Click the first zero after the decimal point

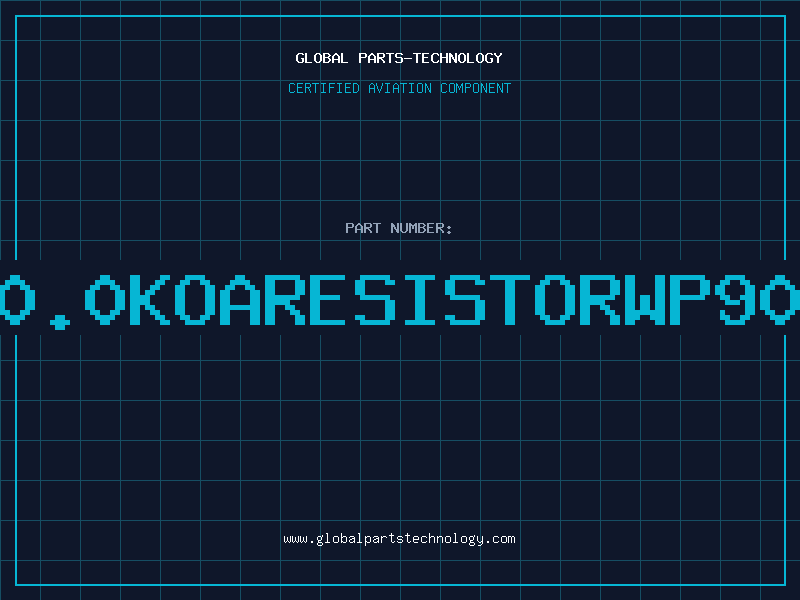pos(105,300)
